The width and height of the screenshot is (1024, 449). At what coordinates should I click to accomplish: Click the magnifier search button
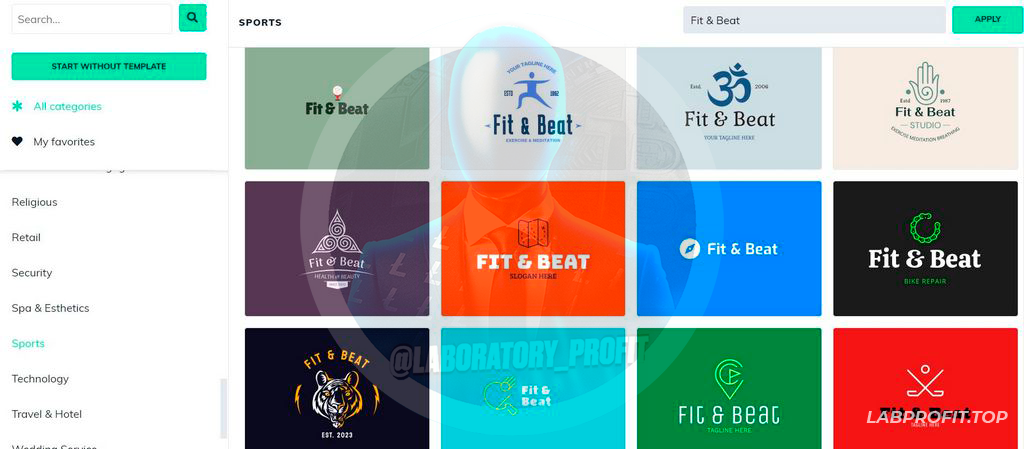(x=193, y=18)
